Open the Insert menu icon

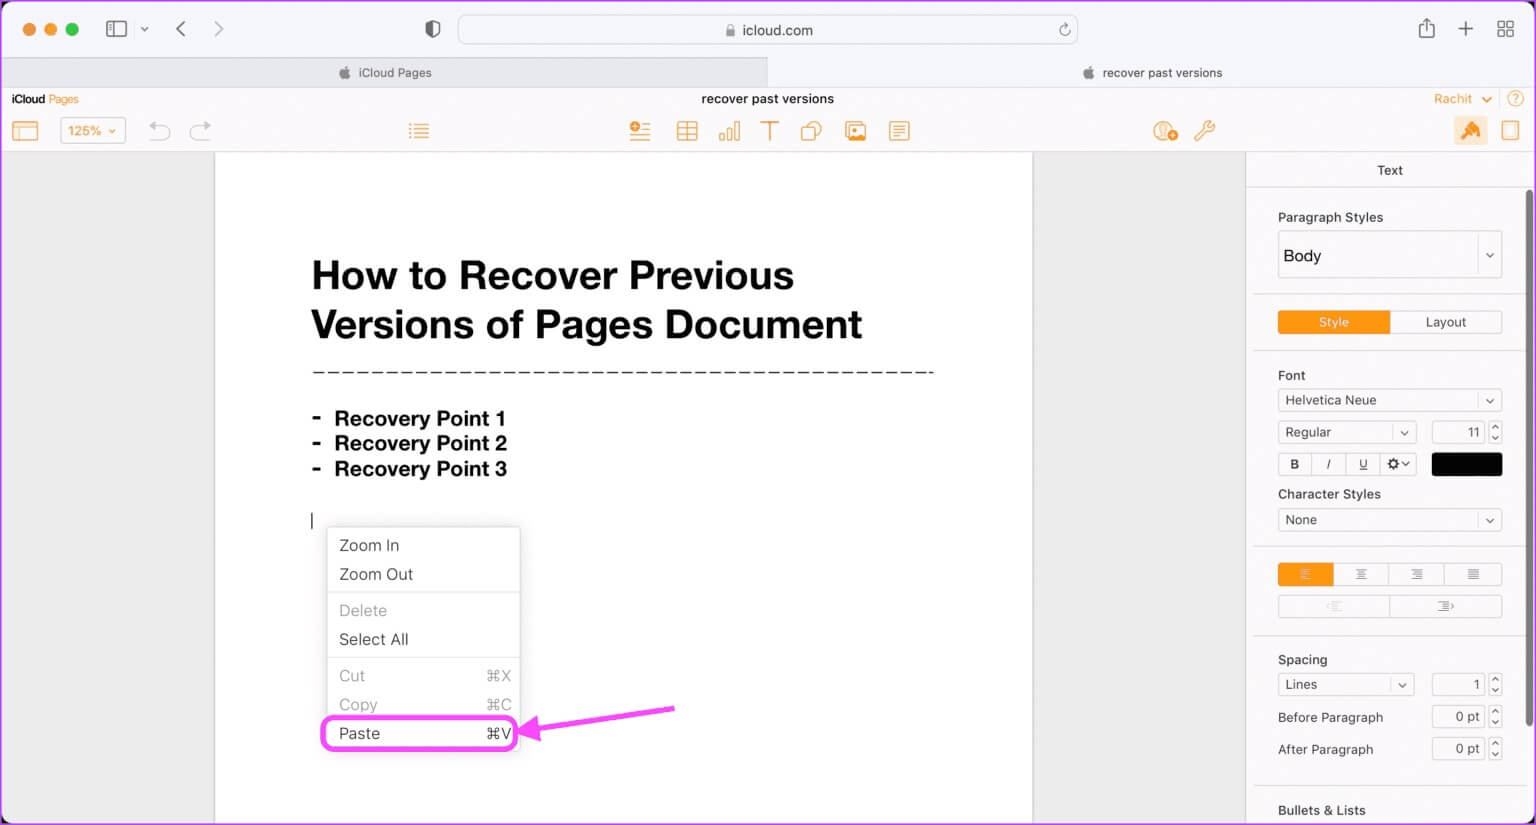click(640, 131)
